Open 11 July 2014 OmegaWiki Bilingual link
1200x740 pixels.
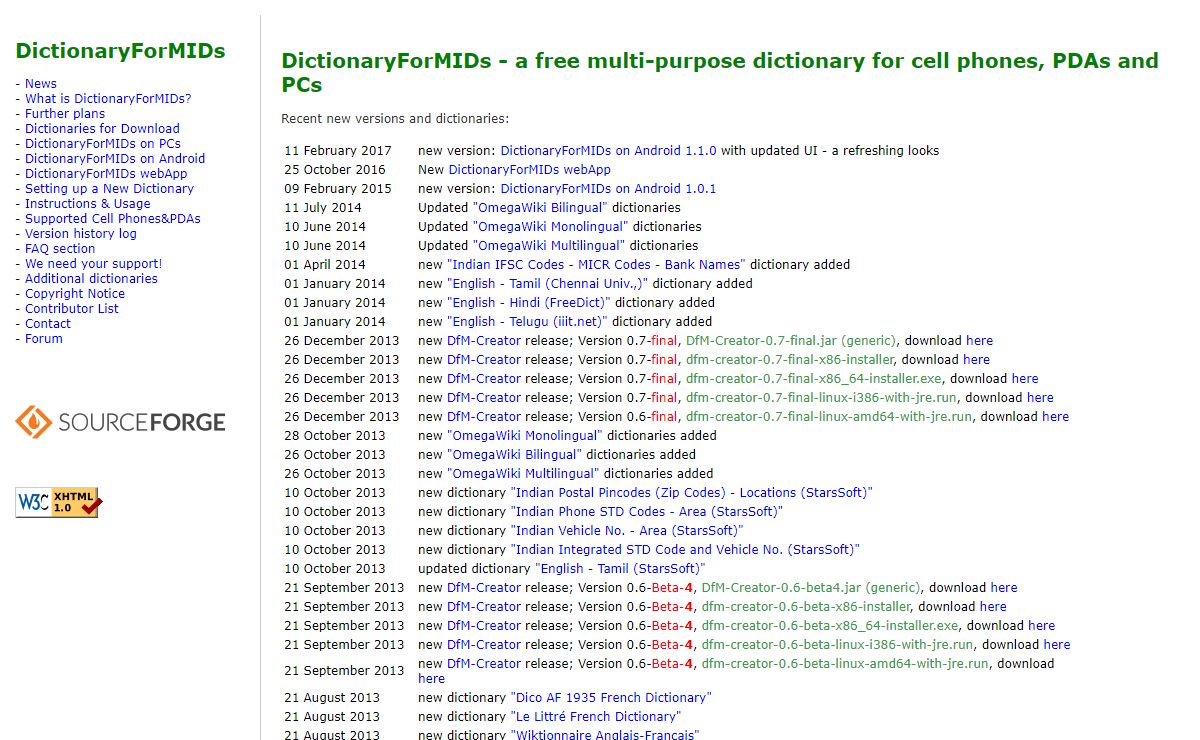(540, 208)
